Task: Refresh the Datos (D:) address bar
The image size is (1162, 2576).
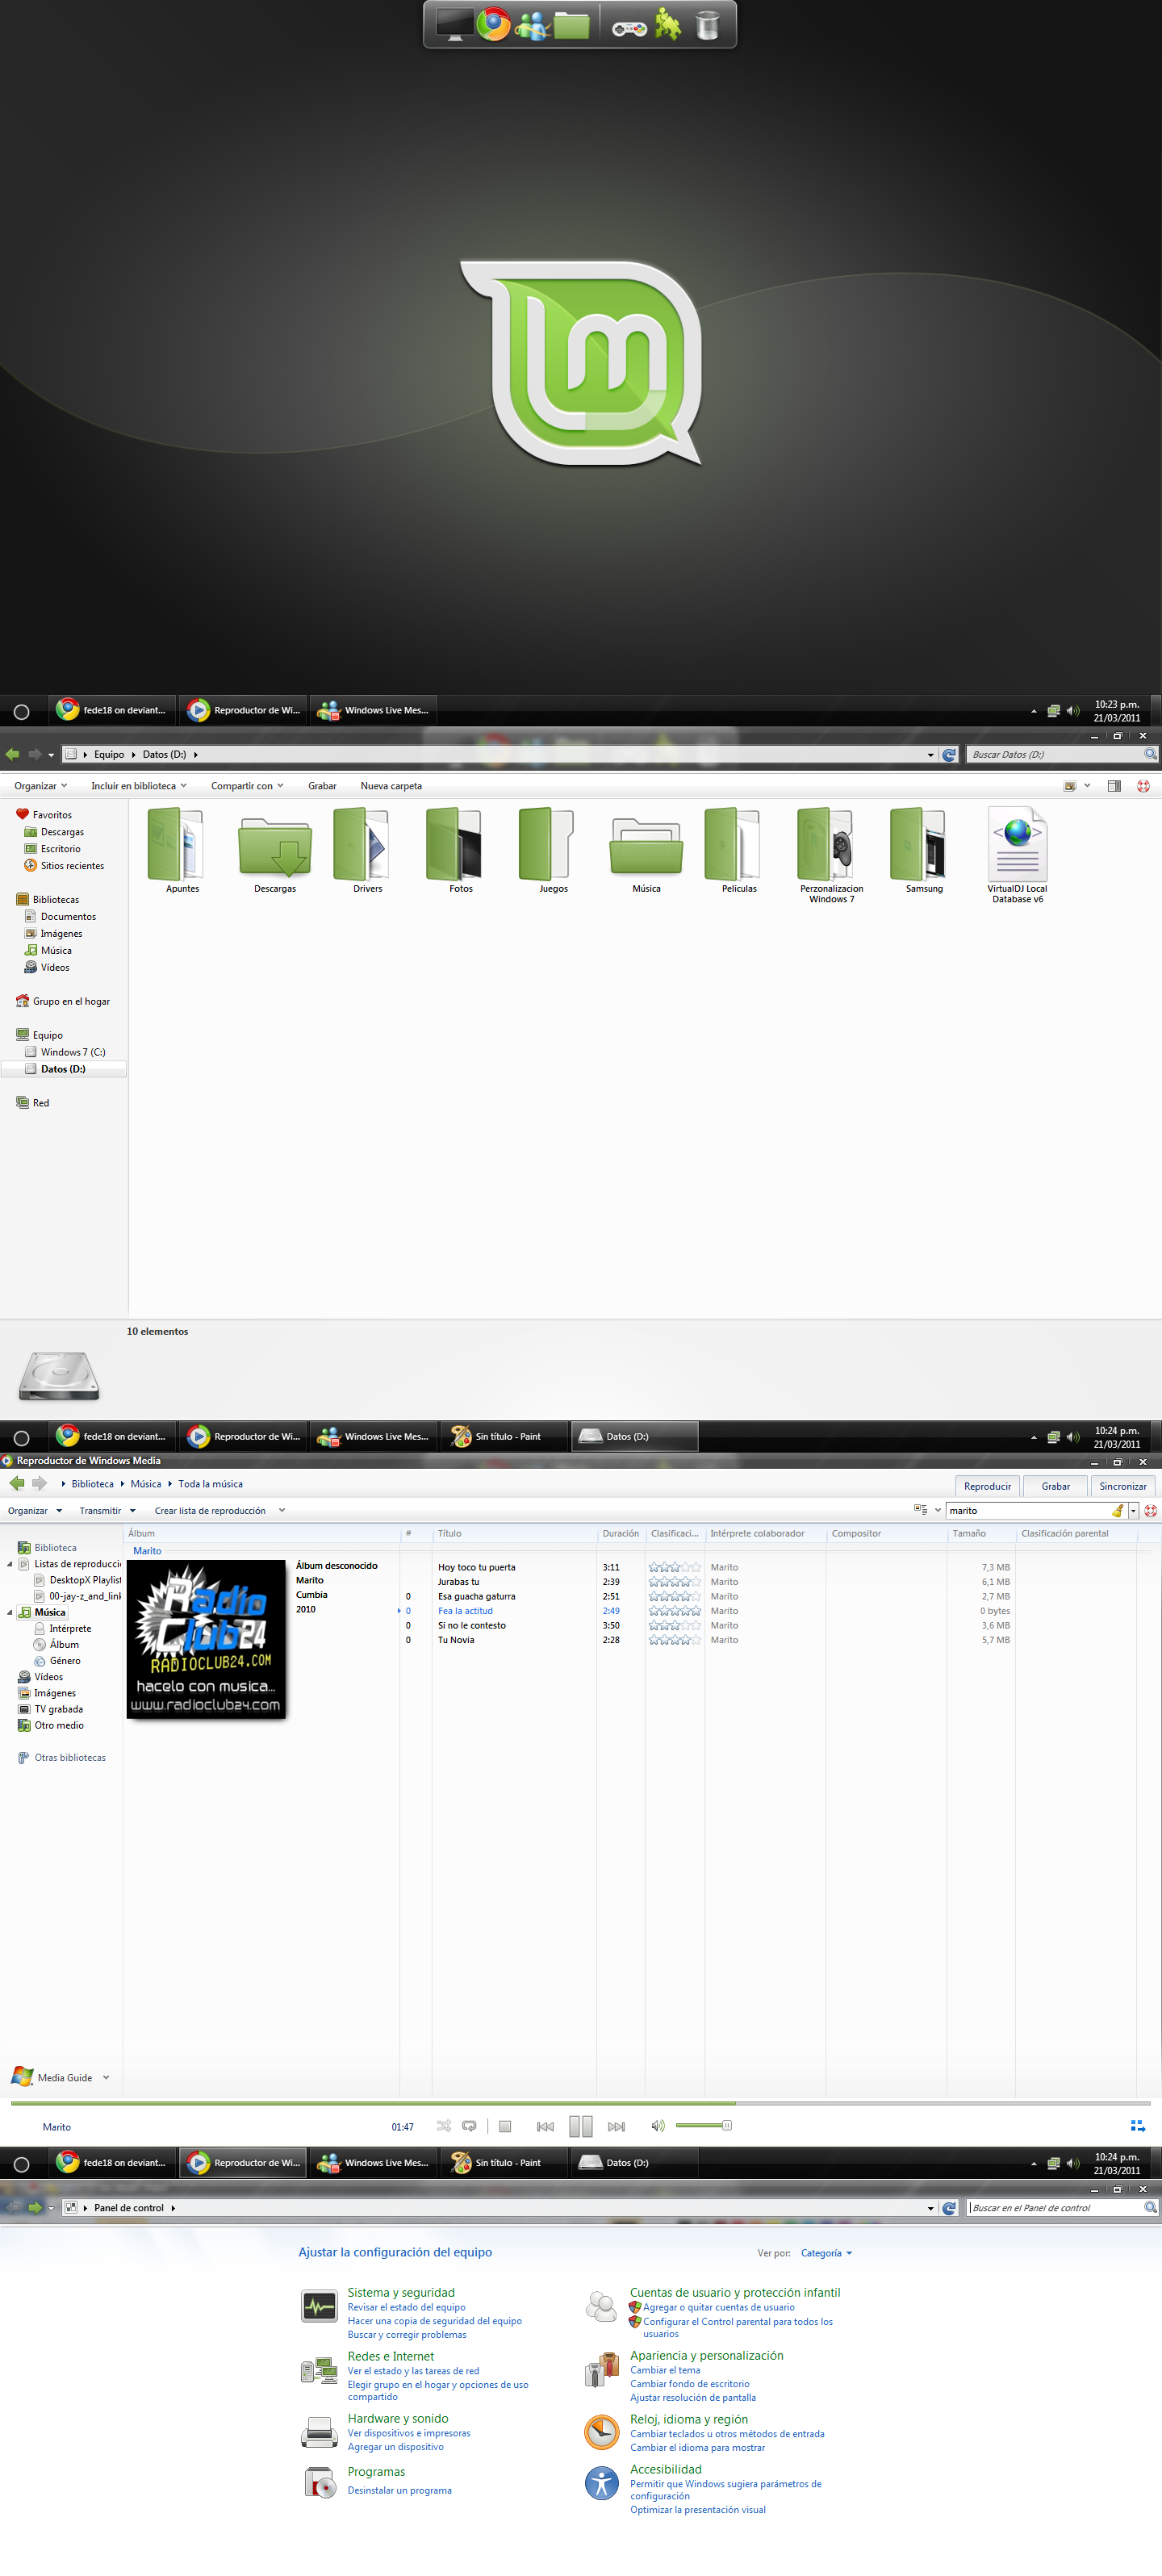Action: pyautogui.click(x=949, y=755)
